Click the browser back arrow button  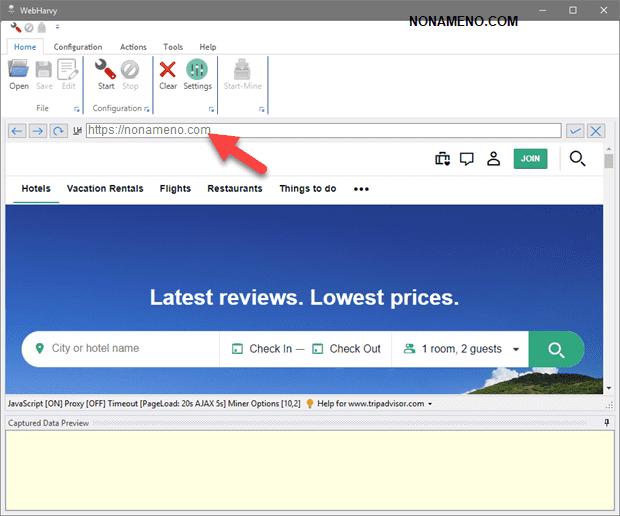(x=17, y=131)
